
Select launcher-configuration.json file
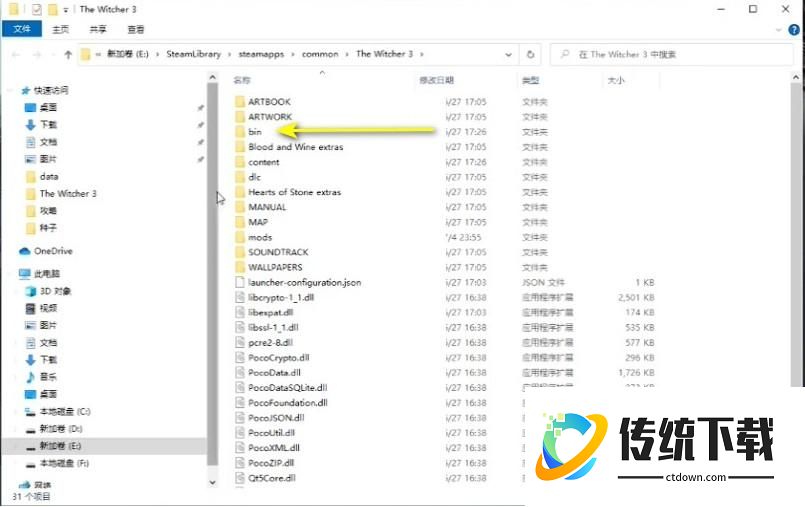click(304, 282)
